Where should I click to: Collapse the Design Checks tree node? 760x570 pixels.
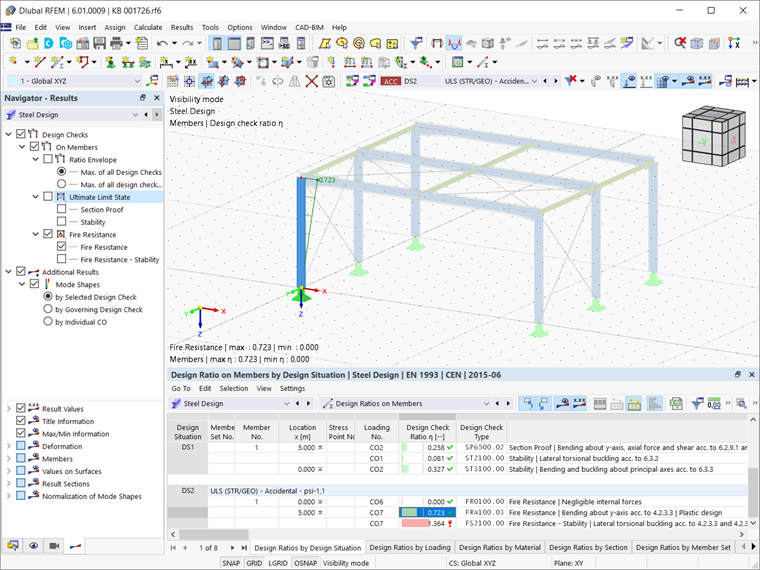pos(10,134)
